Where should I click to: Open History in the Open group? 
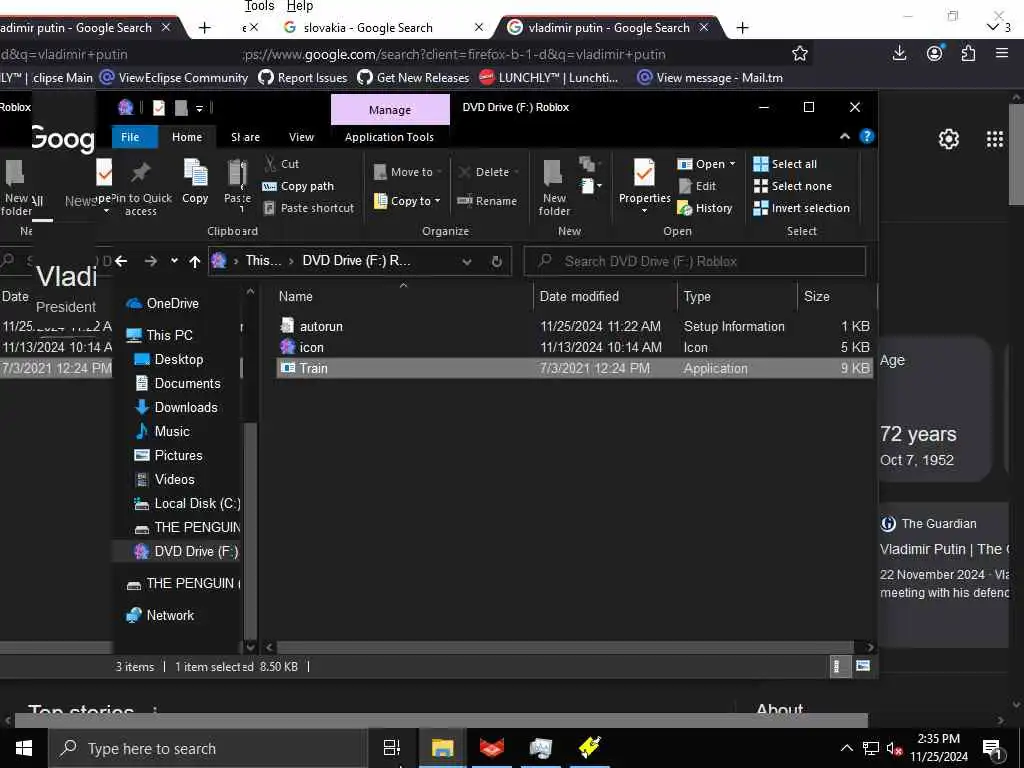705,208
